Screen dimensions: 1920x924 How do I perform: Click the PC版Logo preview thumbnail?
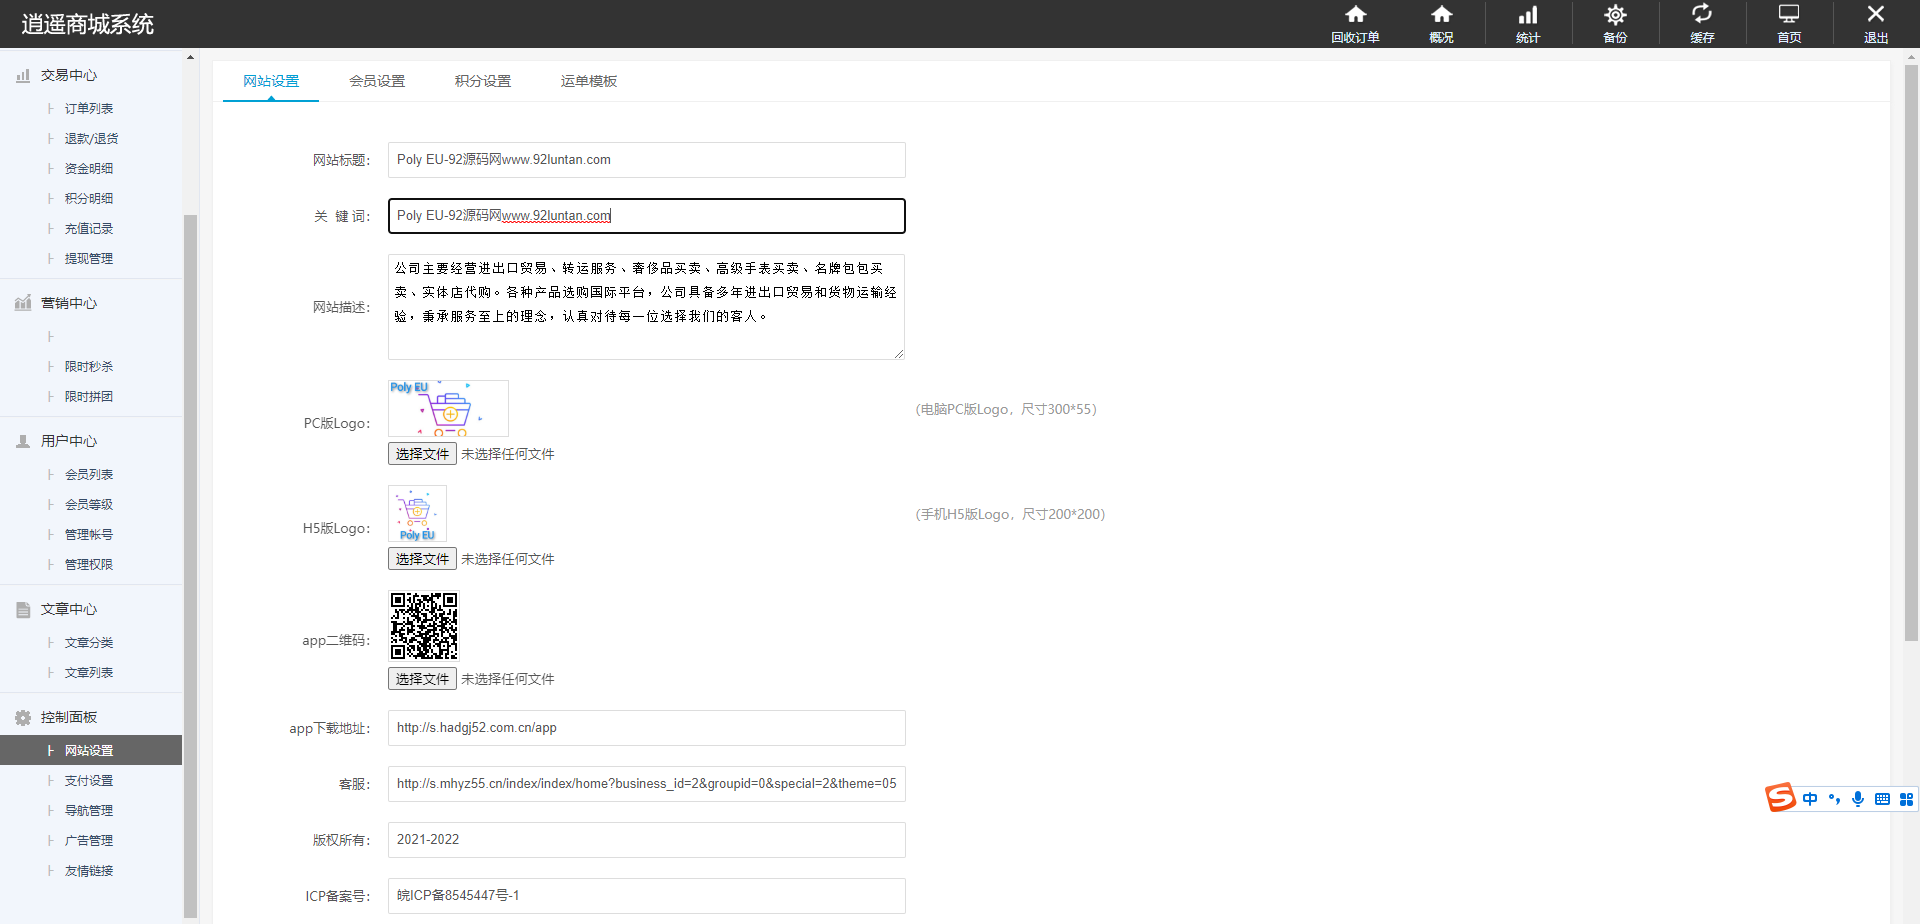tap(448, 408)
